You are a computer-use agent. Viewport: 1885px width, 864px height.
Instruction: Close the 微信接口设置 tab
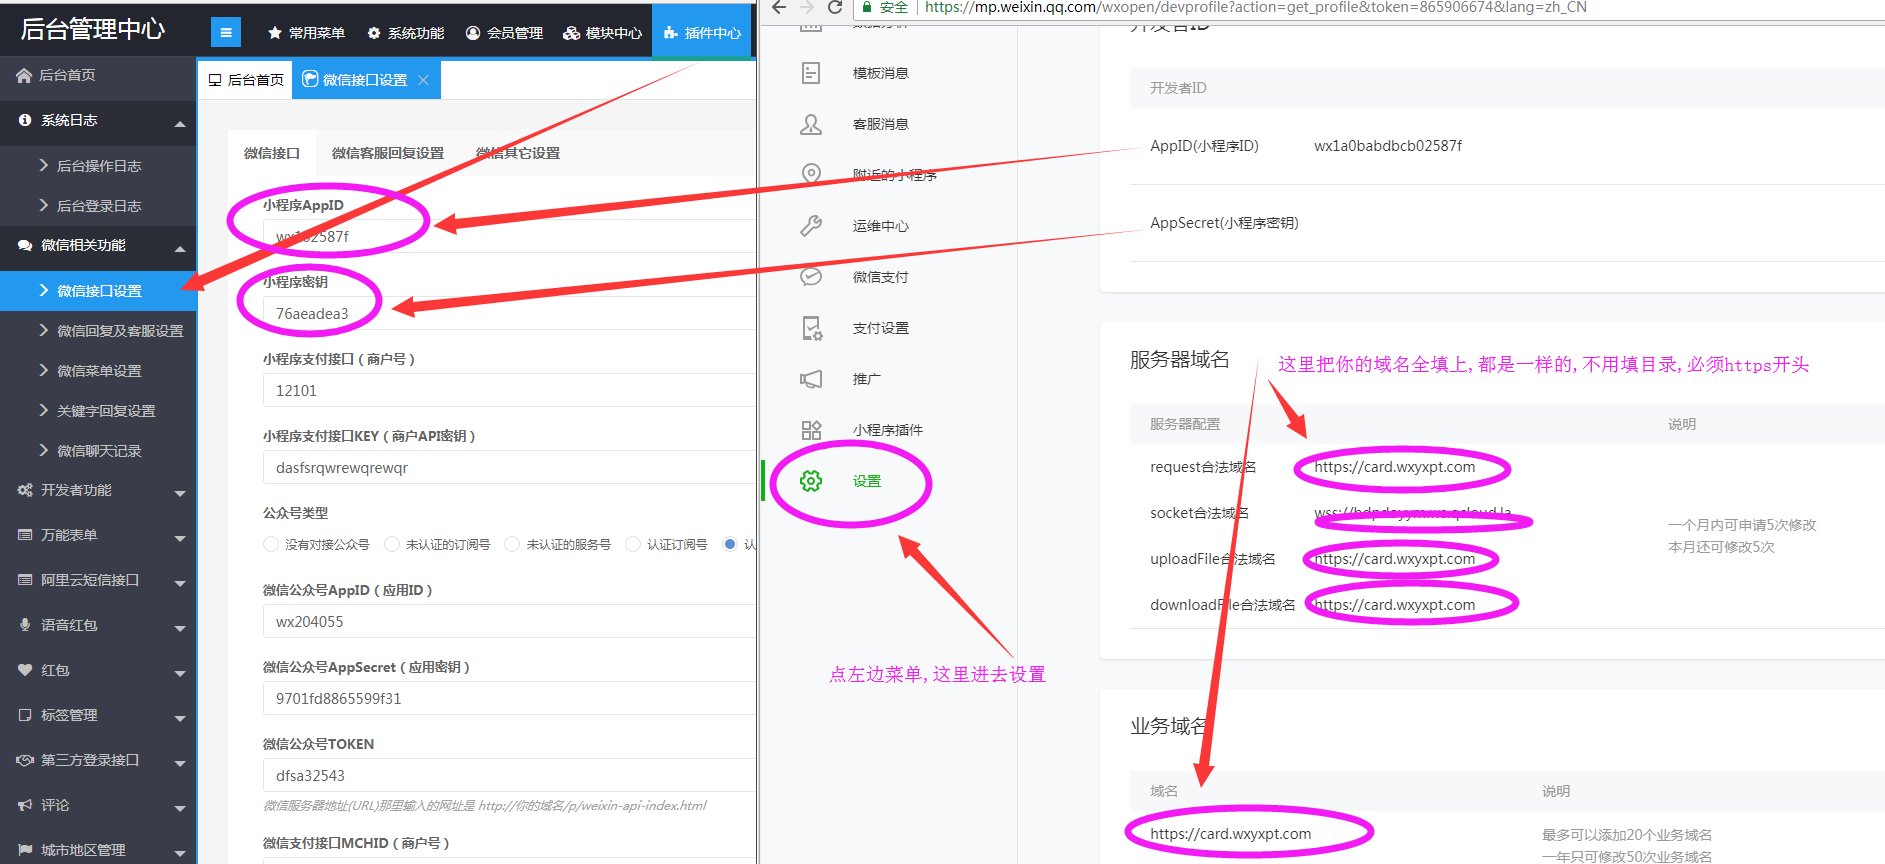423,80
